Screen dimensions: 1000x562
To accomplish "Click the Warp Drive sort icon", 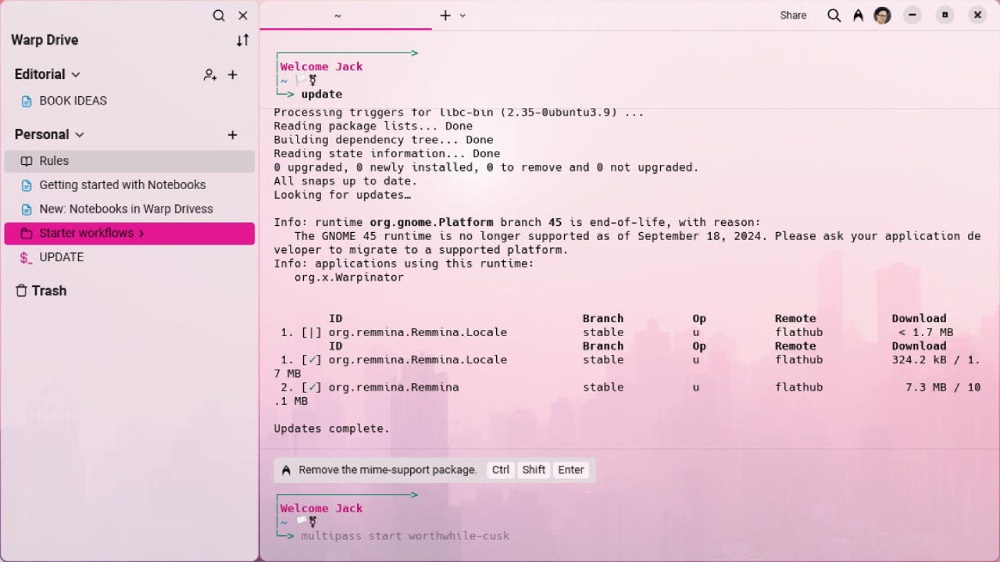I will point(242,40).
